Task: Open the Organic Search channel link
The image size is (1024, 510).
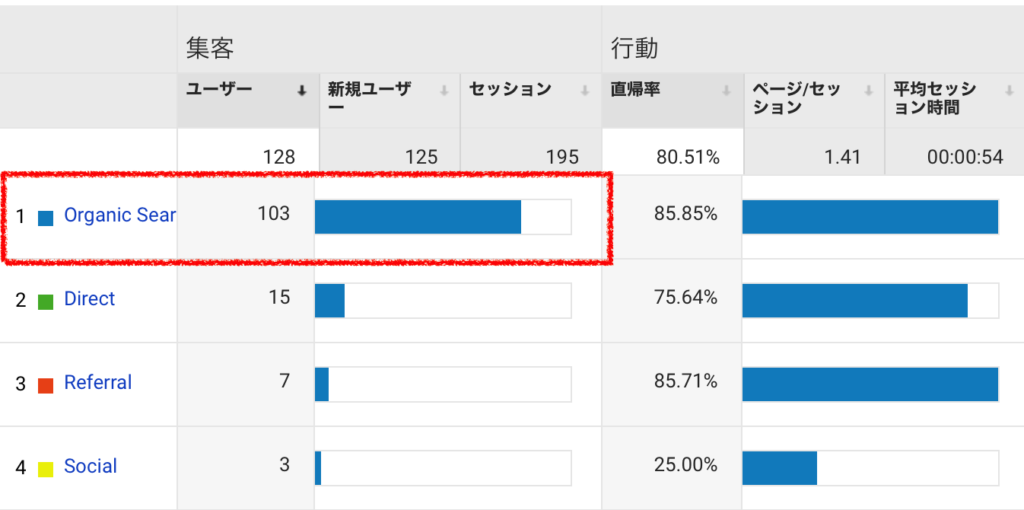Action: pos(120,215)
